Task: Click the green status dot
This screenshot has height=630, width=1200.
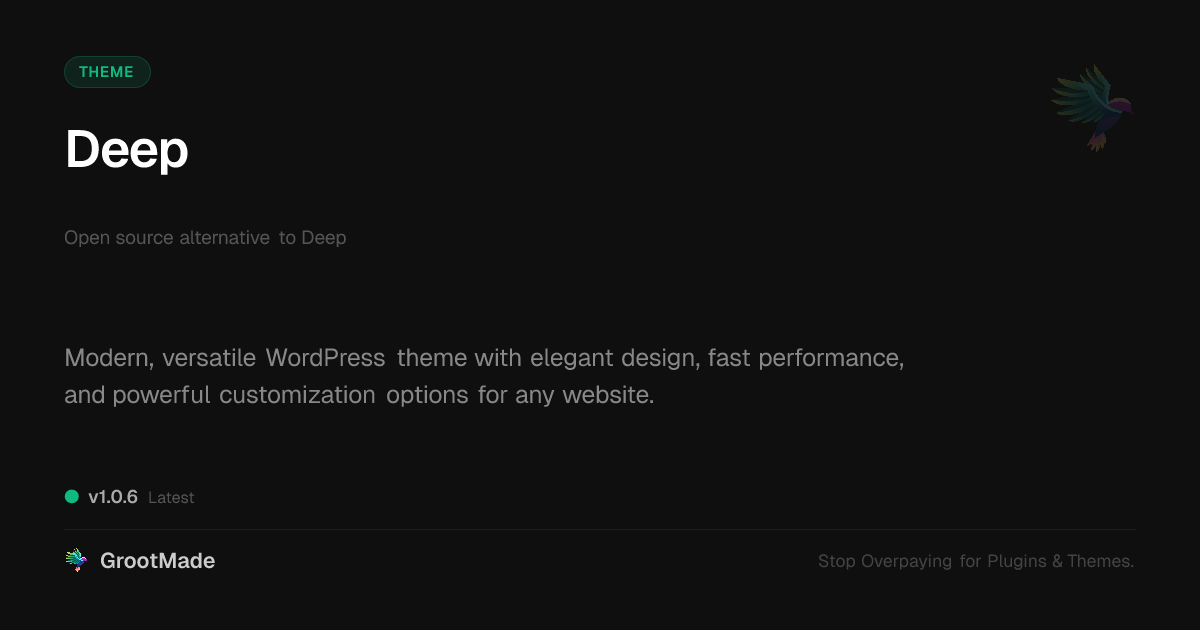Action: [x=72, y=497]
